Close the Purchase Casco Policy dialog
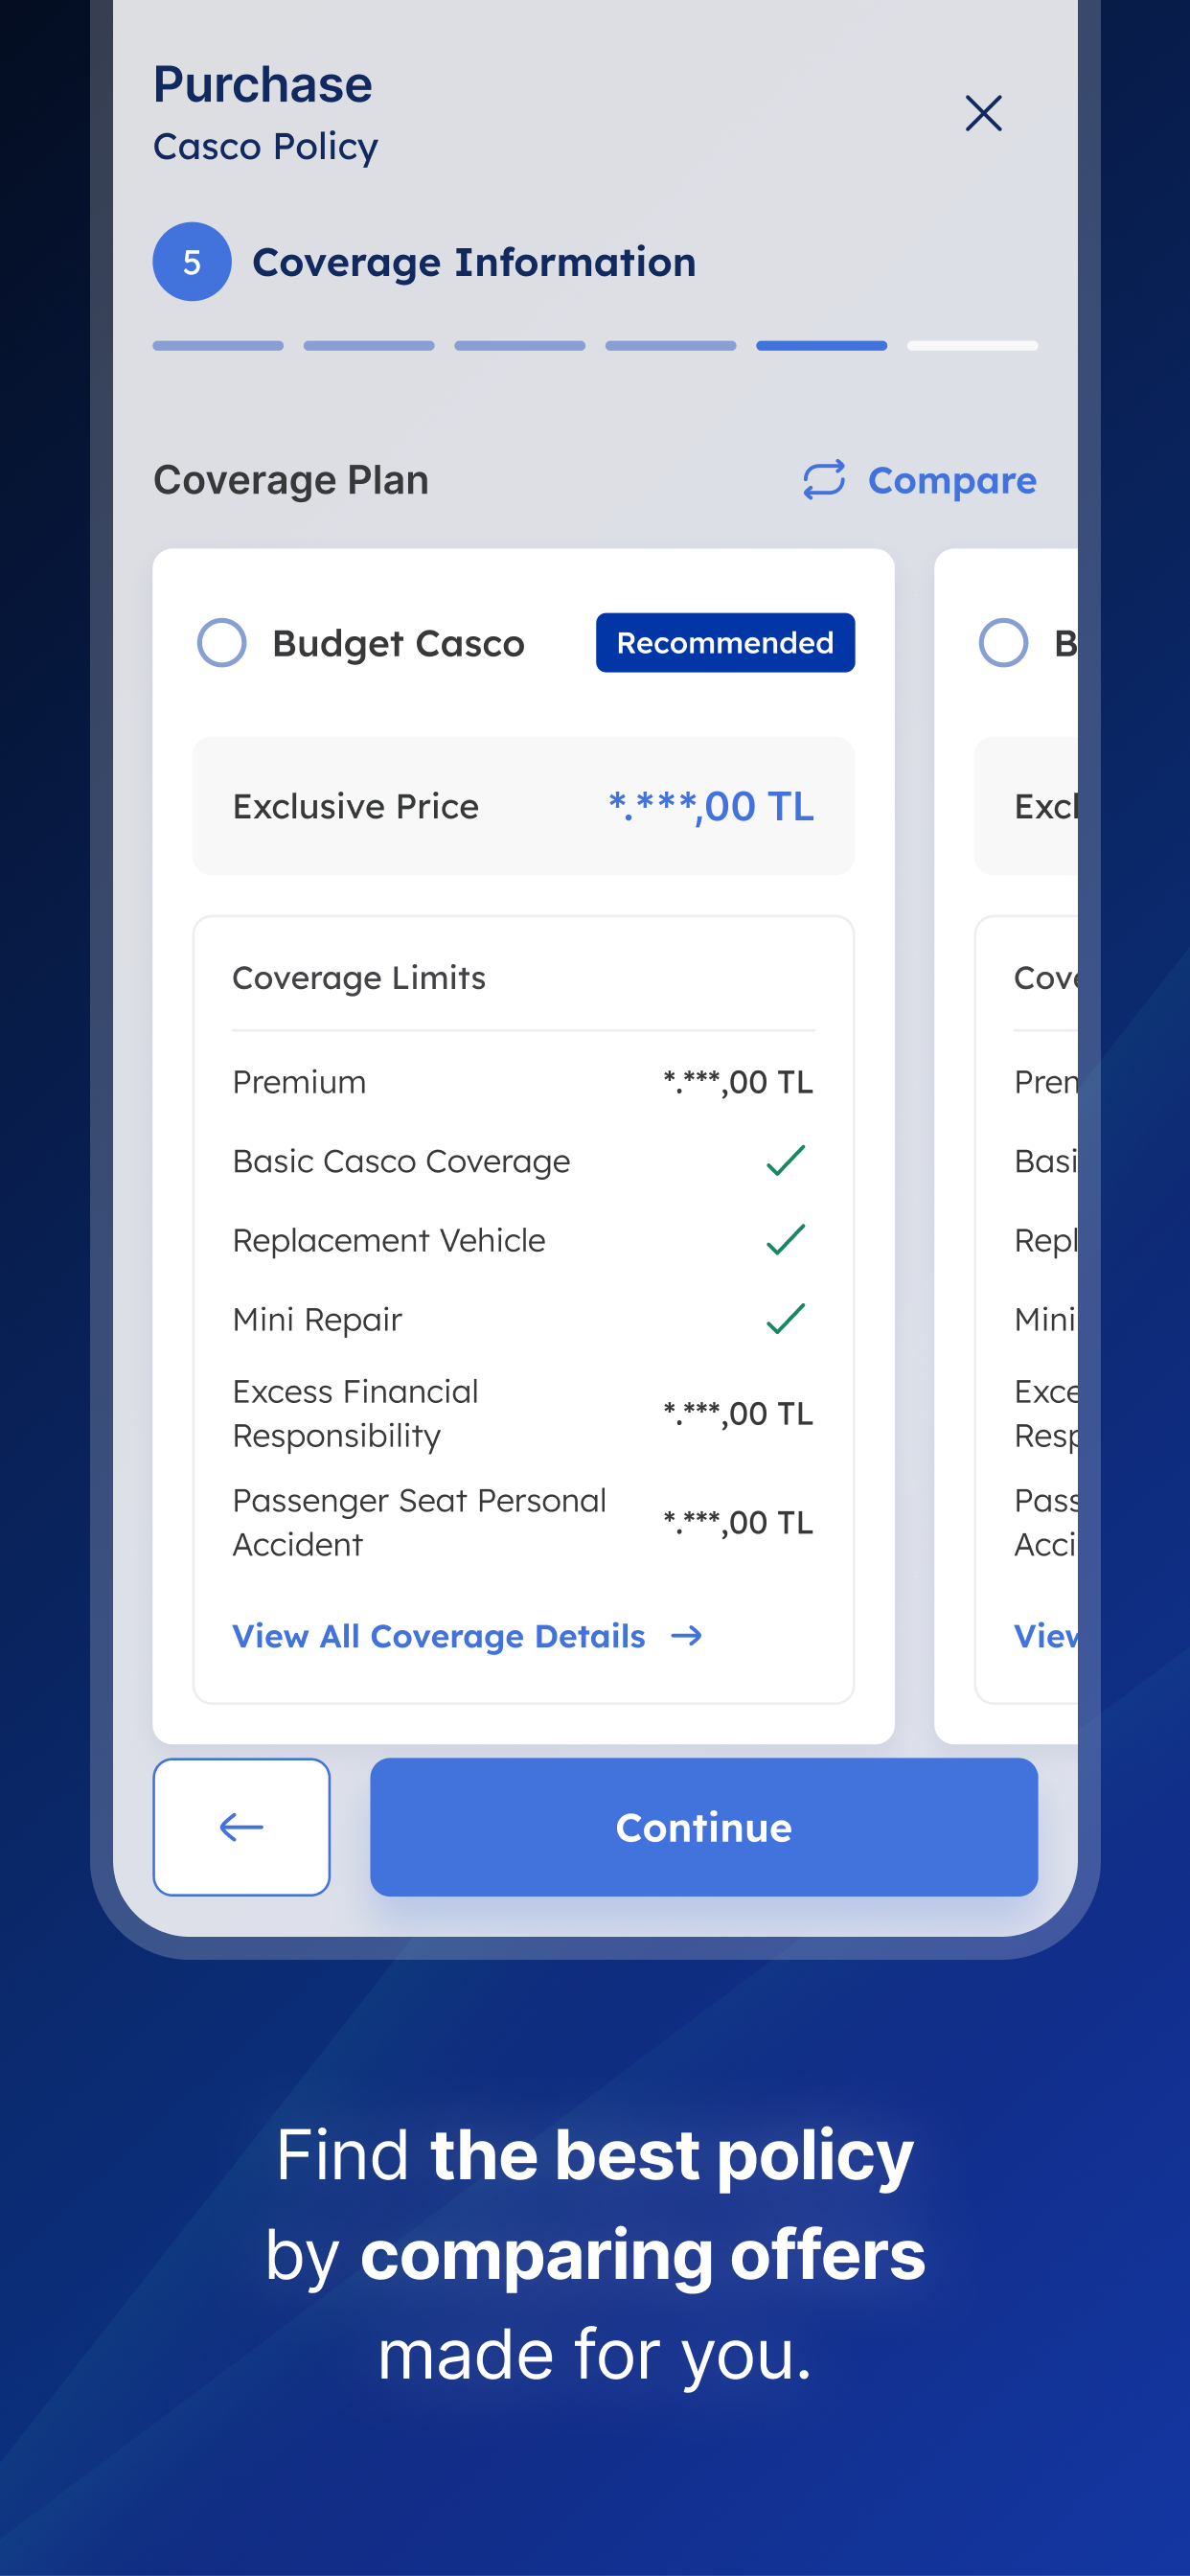The width and height of the screenshot is (1190, 2576). click(983, 113)
